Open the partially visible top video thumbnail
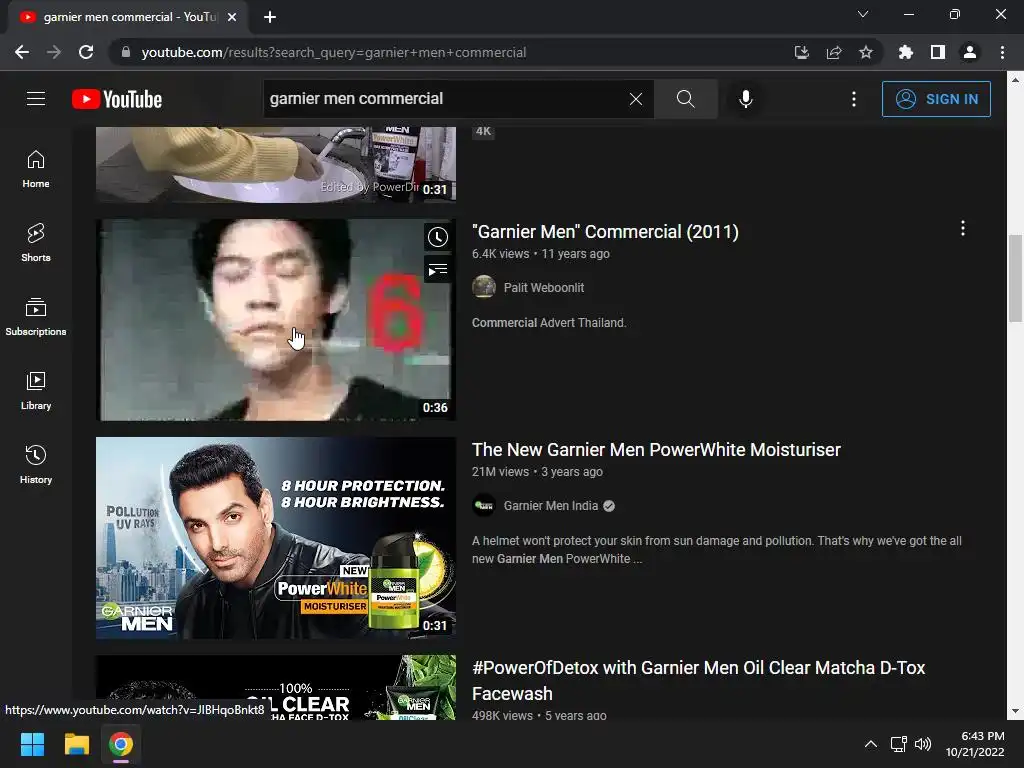The image size is (1024, 768). click(x=276, y=165)
